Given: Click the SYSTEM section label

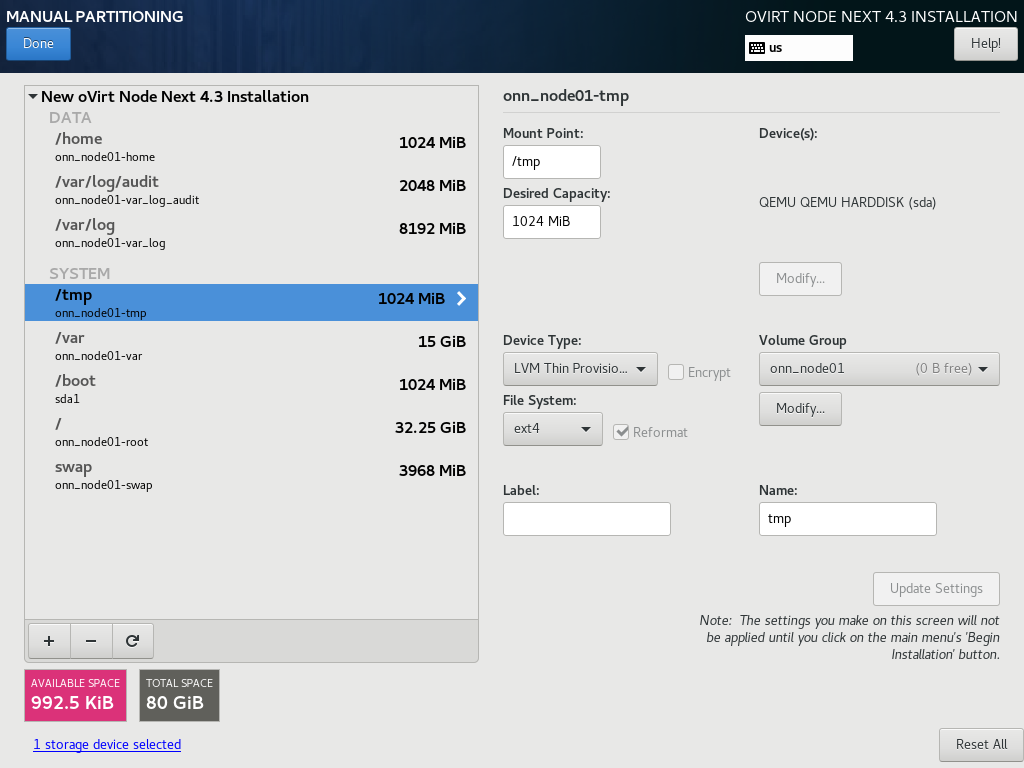Looking at the screenshot, I should [x=80, y=274].
